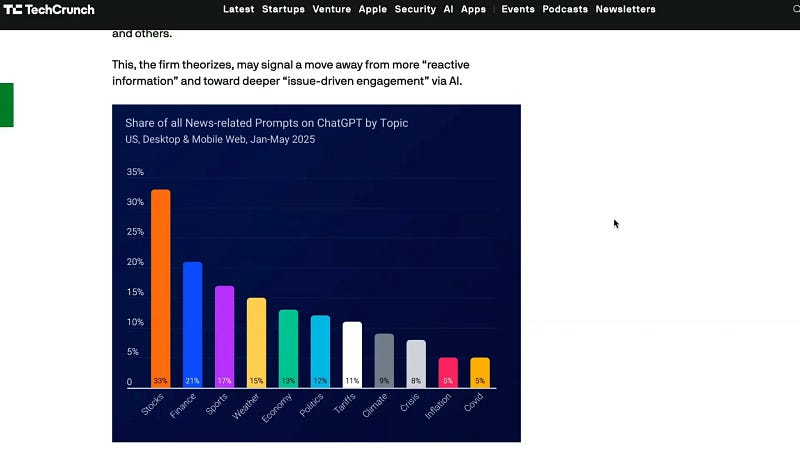Select AI in the top navigation

[x=448, y=9]
